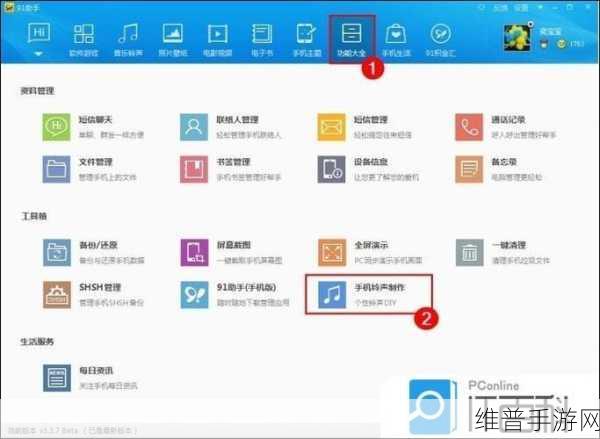The height and width of the screenshot is (439, 600).
Task: Open 每日资讯 daily news icon
Action: tap(57, 378)
